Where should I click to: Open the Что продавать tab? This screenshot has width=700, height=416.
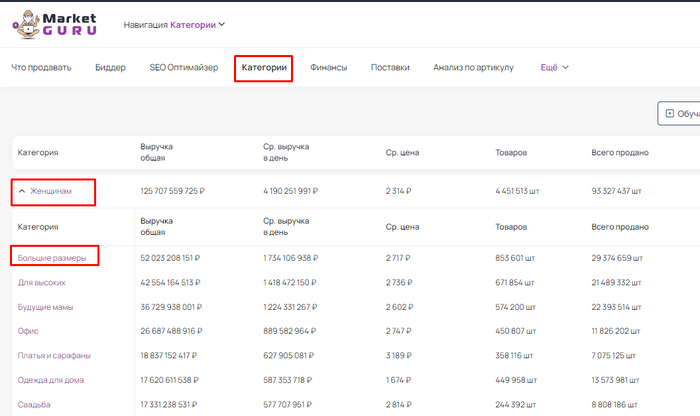41,68
